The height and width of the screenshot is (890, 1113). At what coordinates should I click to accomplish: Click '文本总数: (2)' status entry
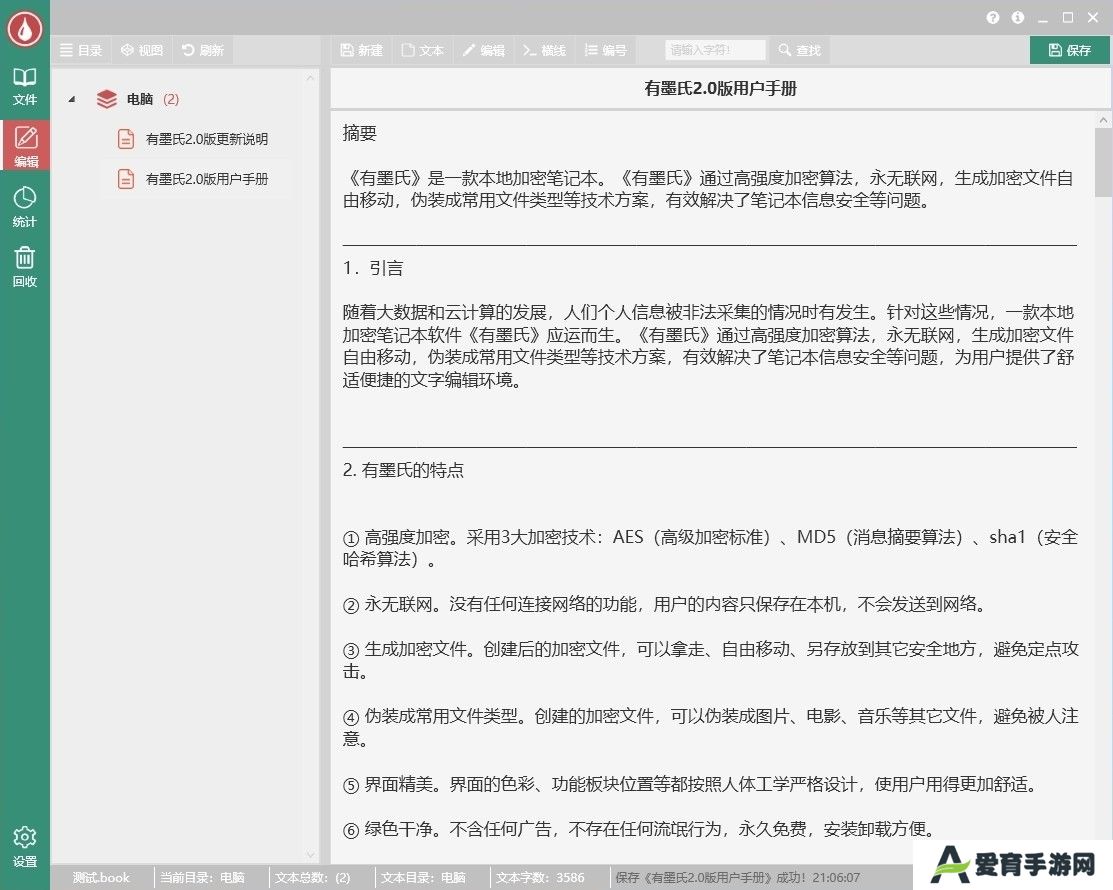[312, 878]
